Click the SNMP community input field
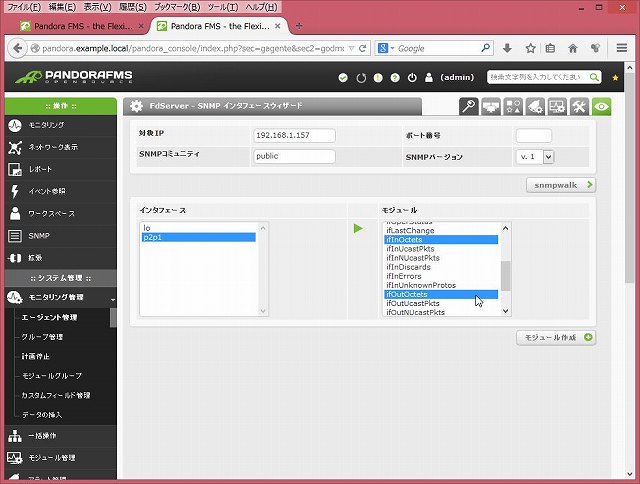The height and width of the screenshot is (484, 640). tap(294, 156)
